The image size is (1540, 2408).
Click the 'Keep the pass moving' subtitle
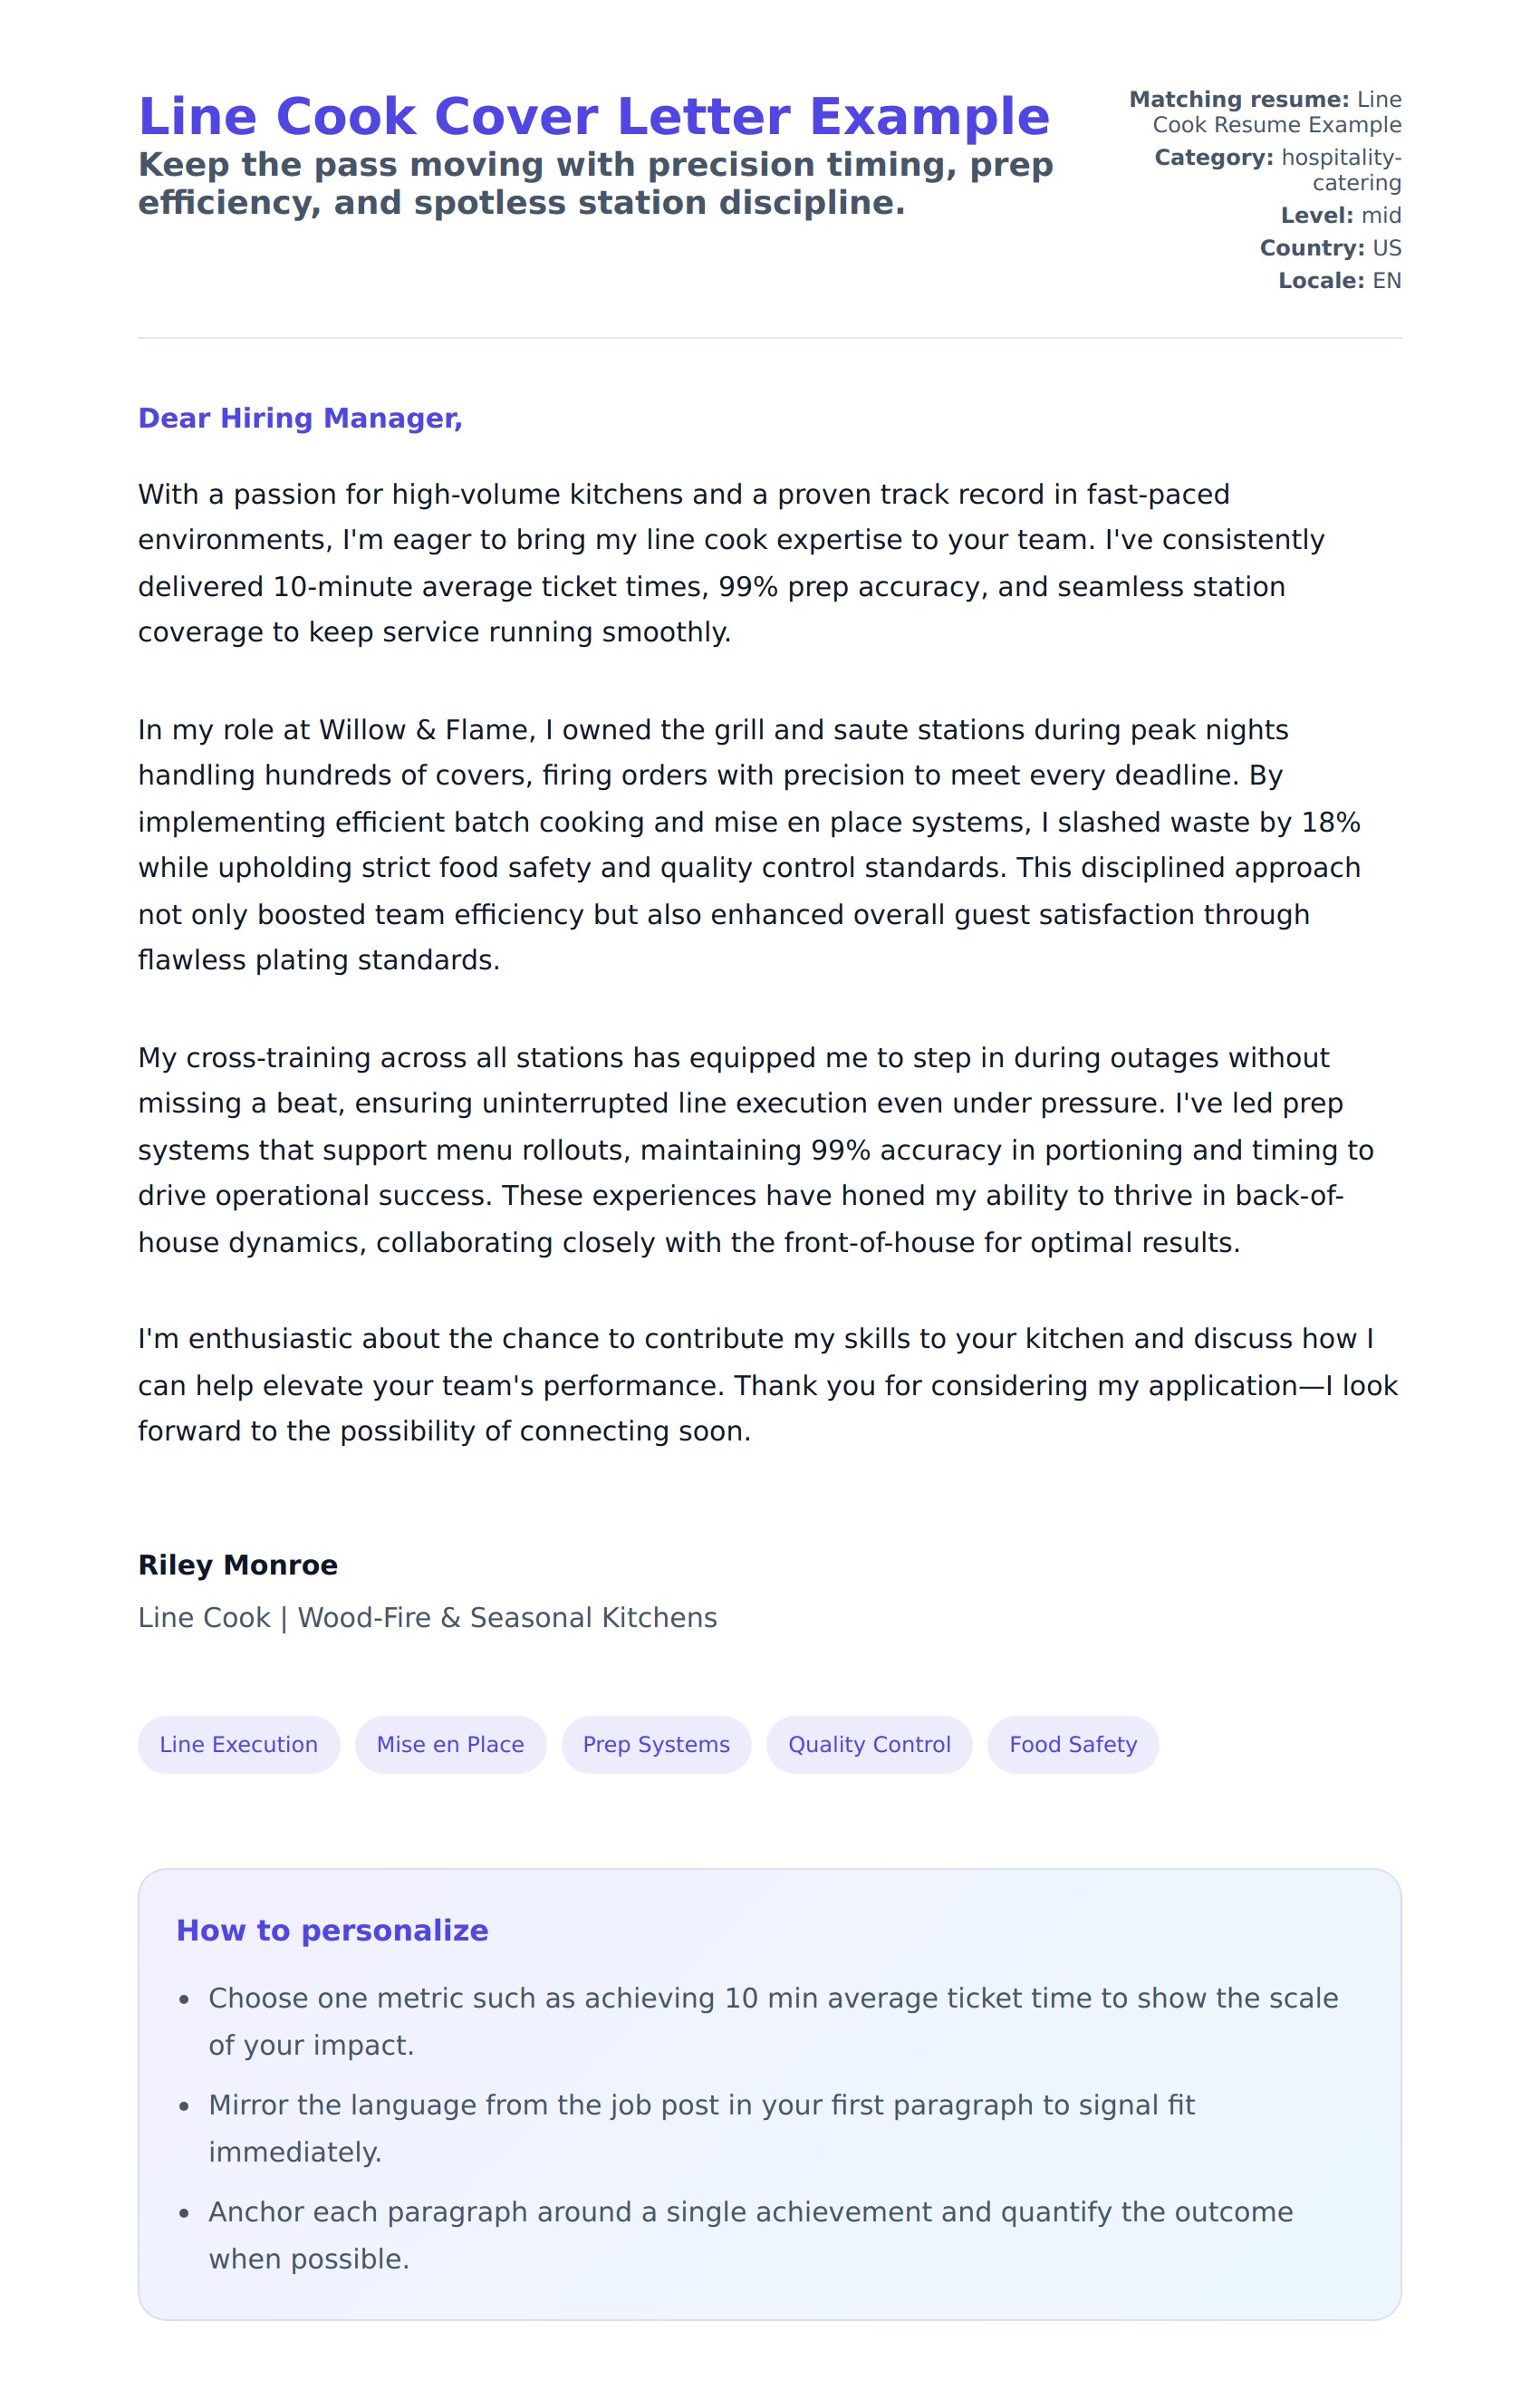[595, 183]
